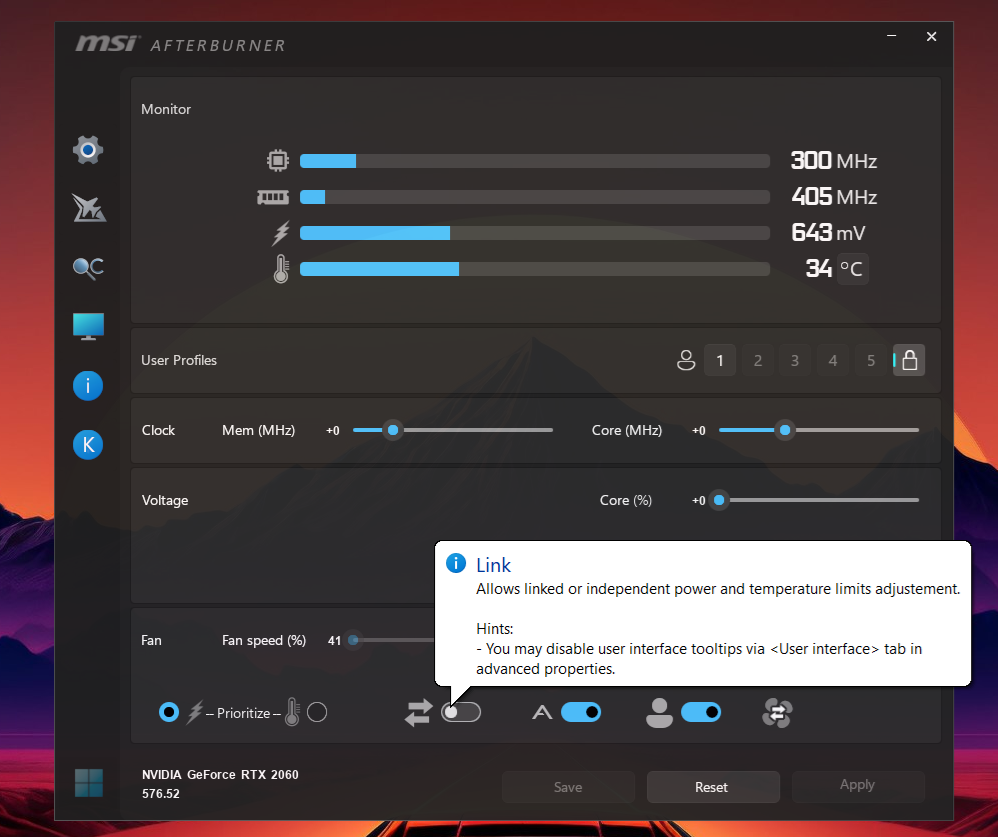Click the Apply button
The height and width of the screenshot is (837, 998).
(x=858, y=787)
